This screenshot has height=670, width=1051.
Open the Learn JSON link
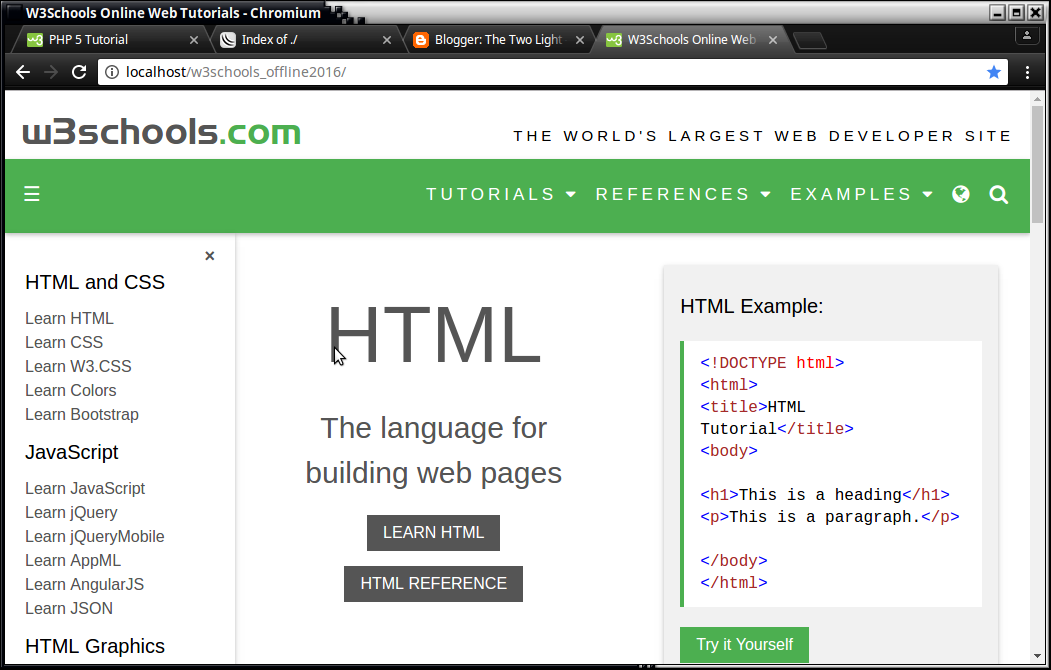tap(68, 609)
